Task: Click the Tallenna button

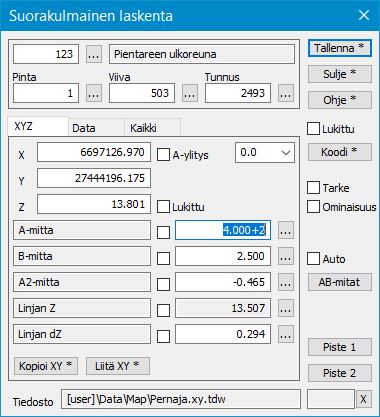Action: (339, 48)
